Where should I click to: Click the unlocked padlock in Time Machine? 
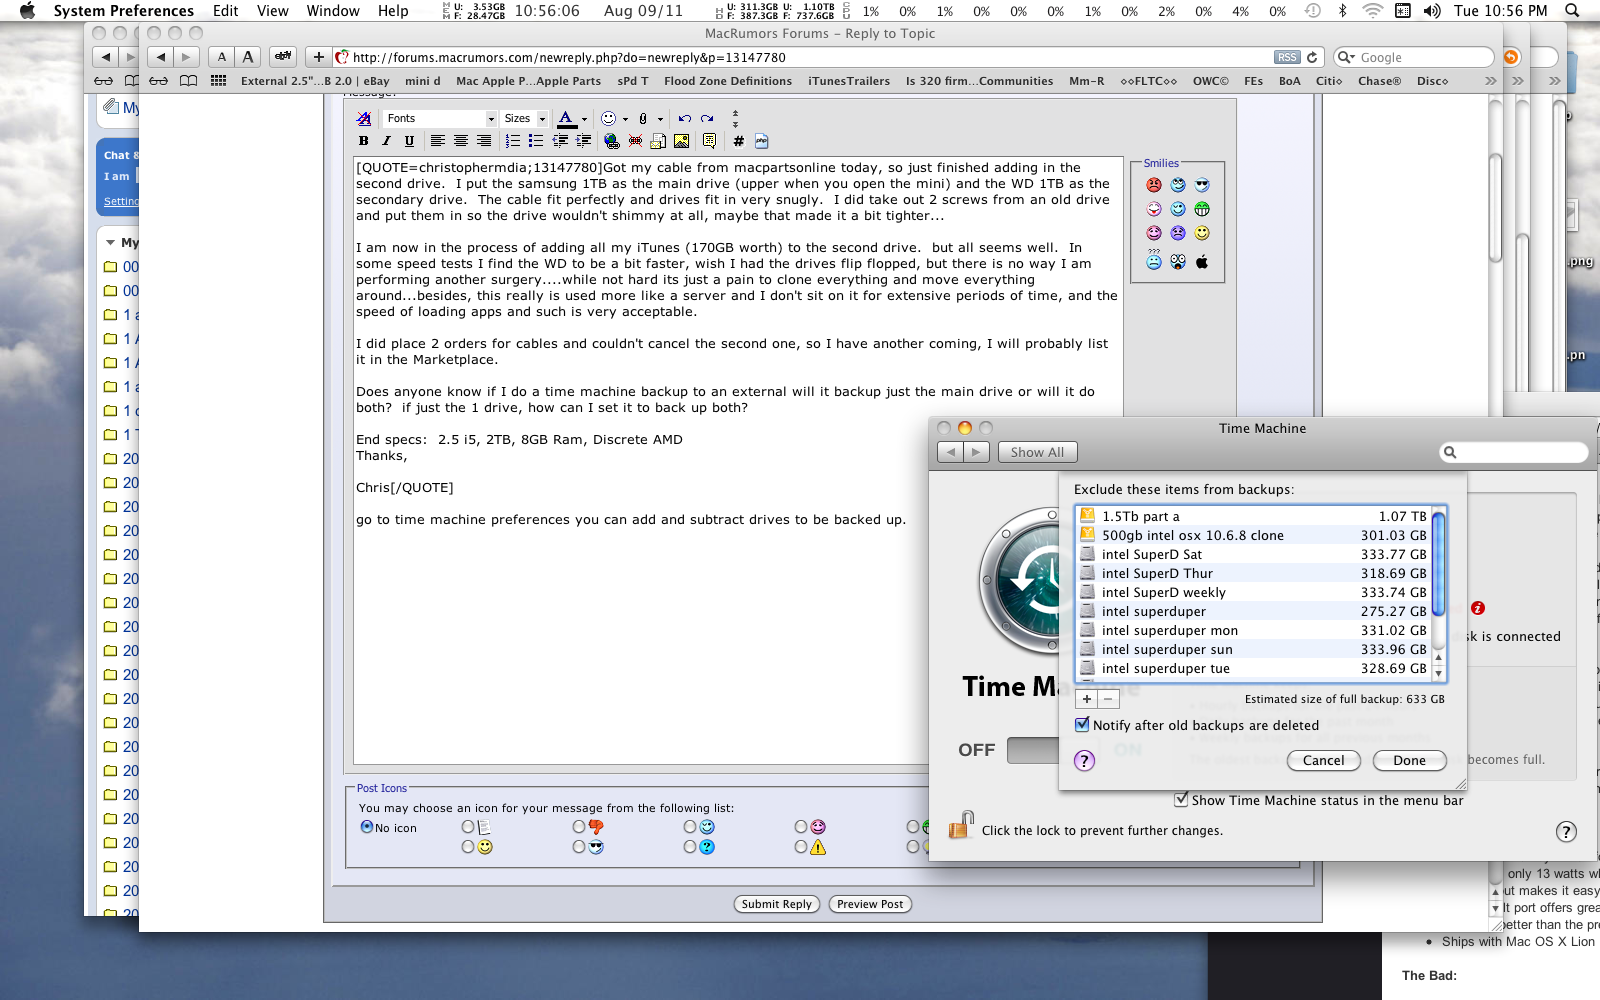click(961, 825)
